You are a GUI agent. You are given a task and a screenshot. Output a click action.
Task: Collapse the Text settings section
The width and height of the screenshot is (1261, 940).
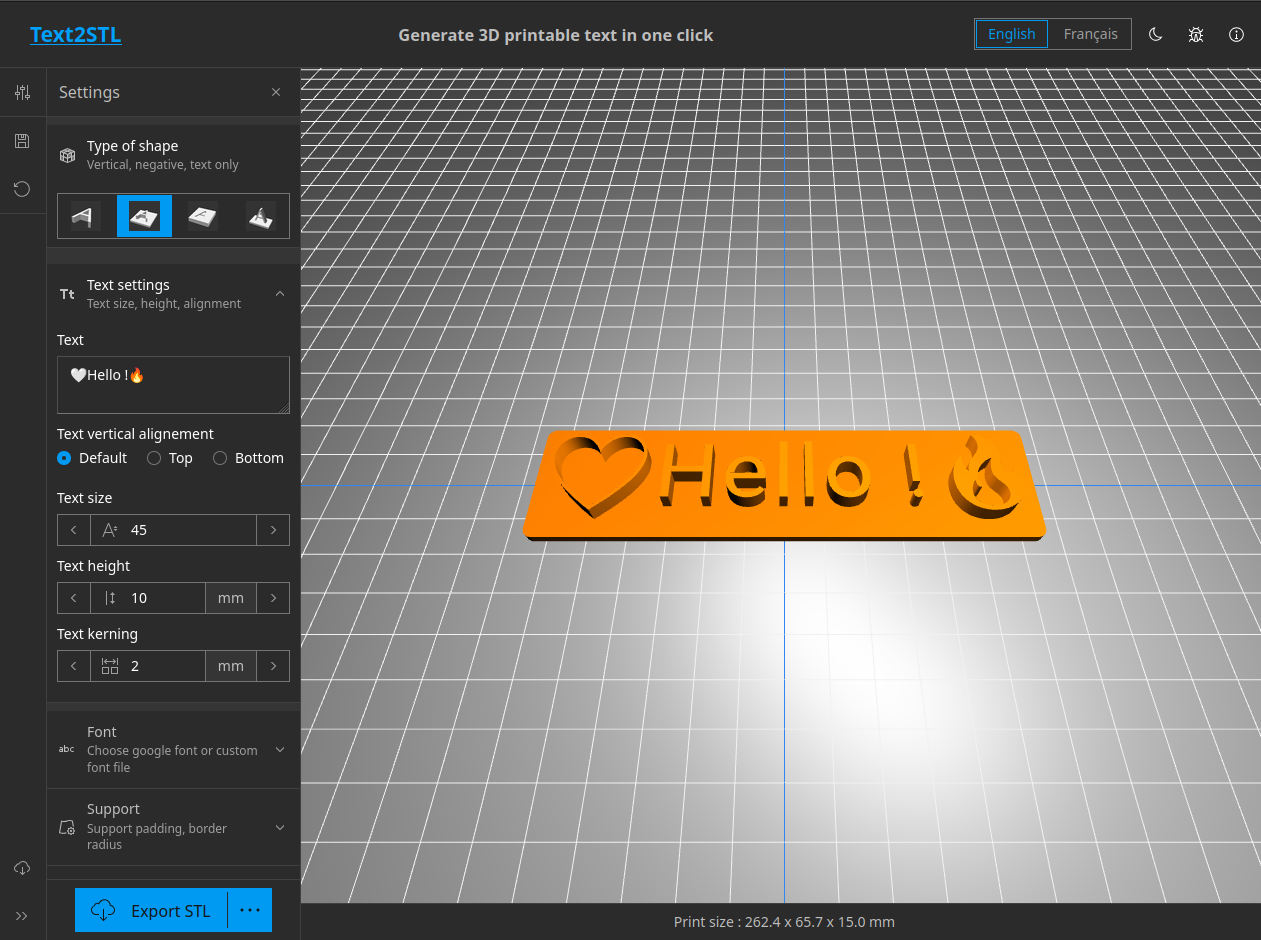280,294
